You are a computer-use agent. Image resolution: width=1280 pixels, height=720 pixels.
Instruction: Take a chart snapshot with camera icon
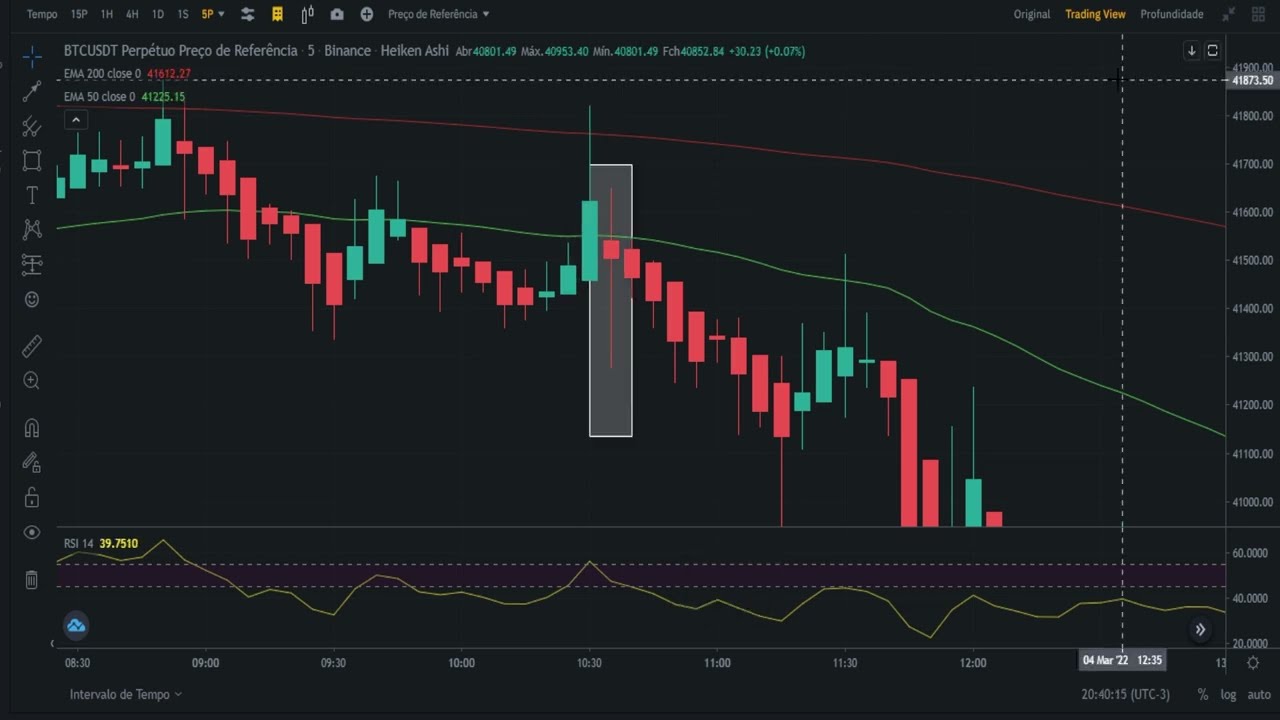337,14
